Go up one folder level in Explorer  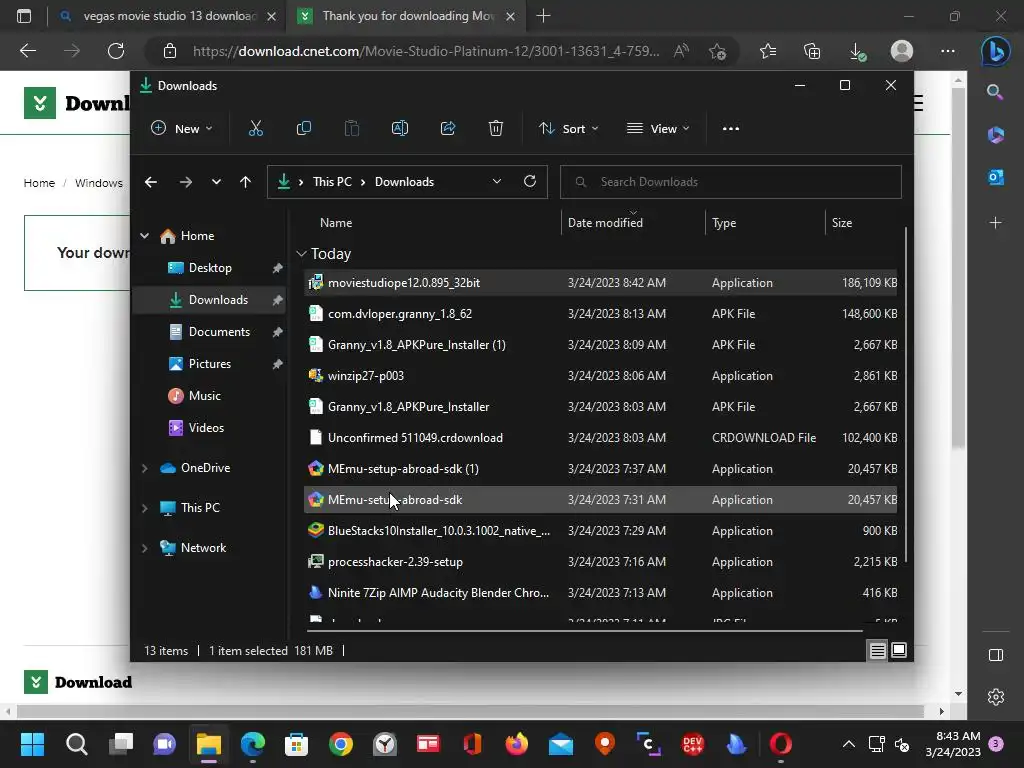pyautogui.click(x=246, y=182)
